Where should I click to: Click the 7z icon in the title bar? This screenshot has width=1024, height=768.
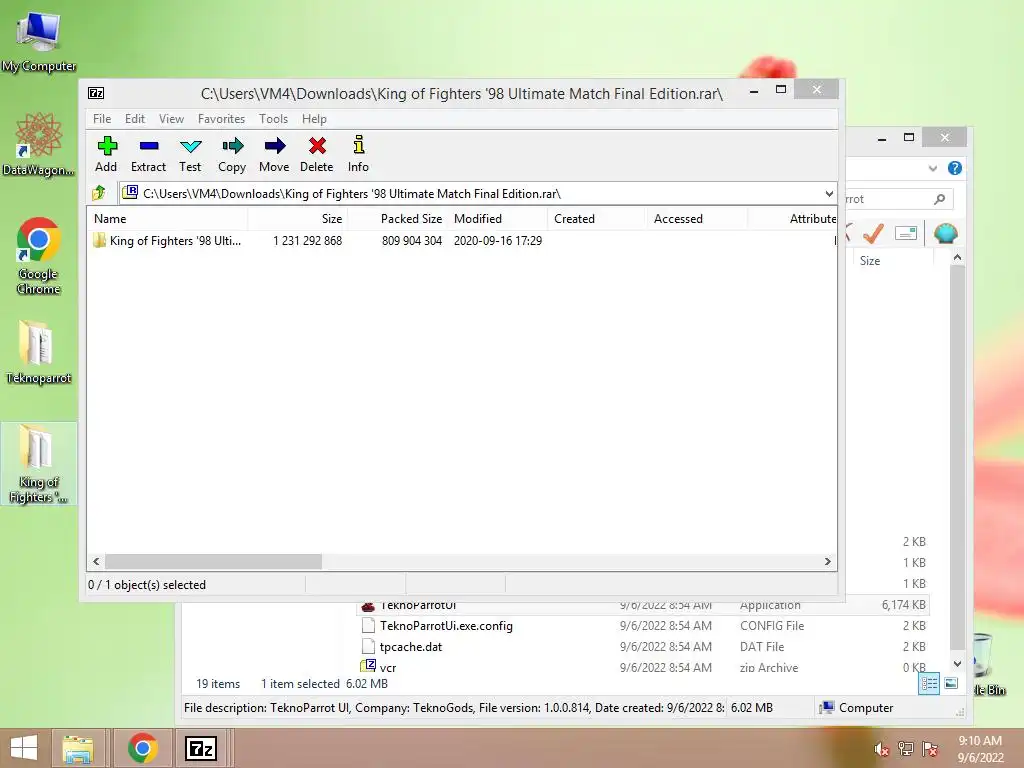pyautogui.click(x=96, y=93)
